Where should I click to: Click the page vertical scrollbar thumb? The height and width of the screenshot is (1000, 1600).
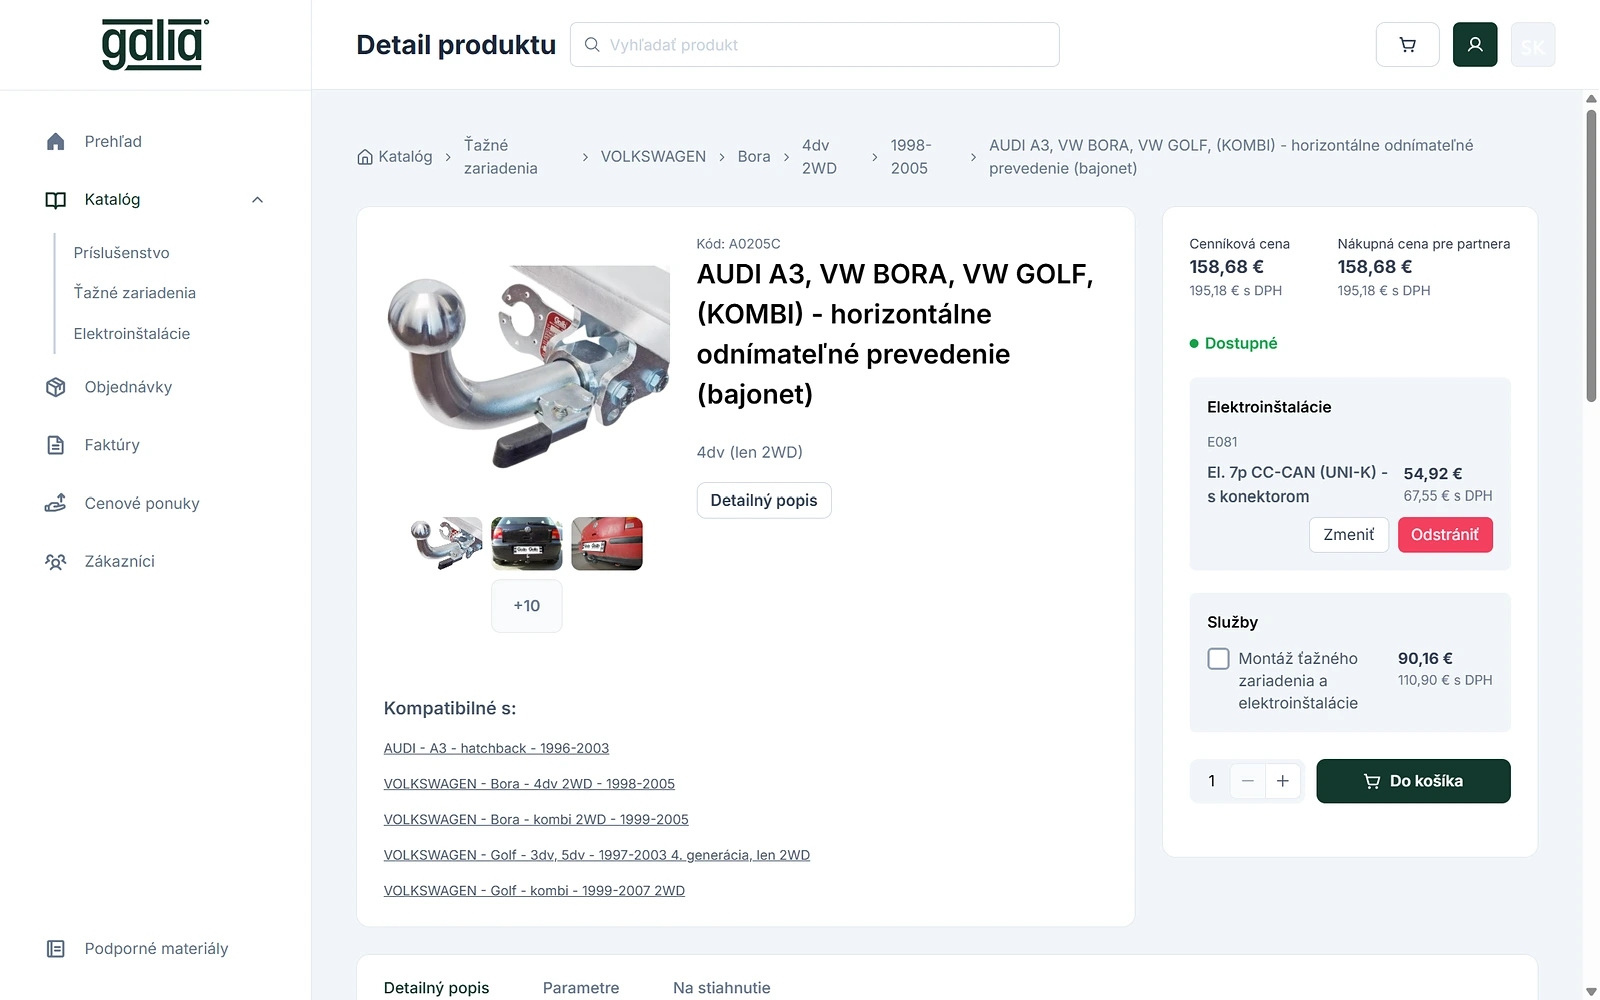coord(1591,255)
